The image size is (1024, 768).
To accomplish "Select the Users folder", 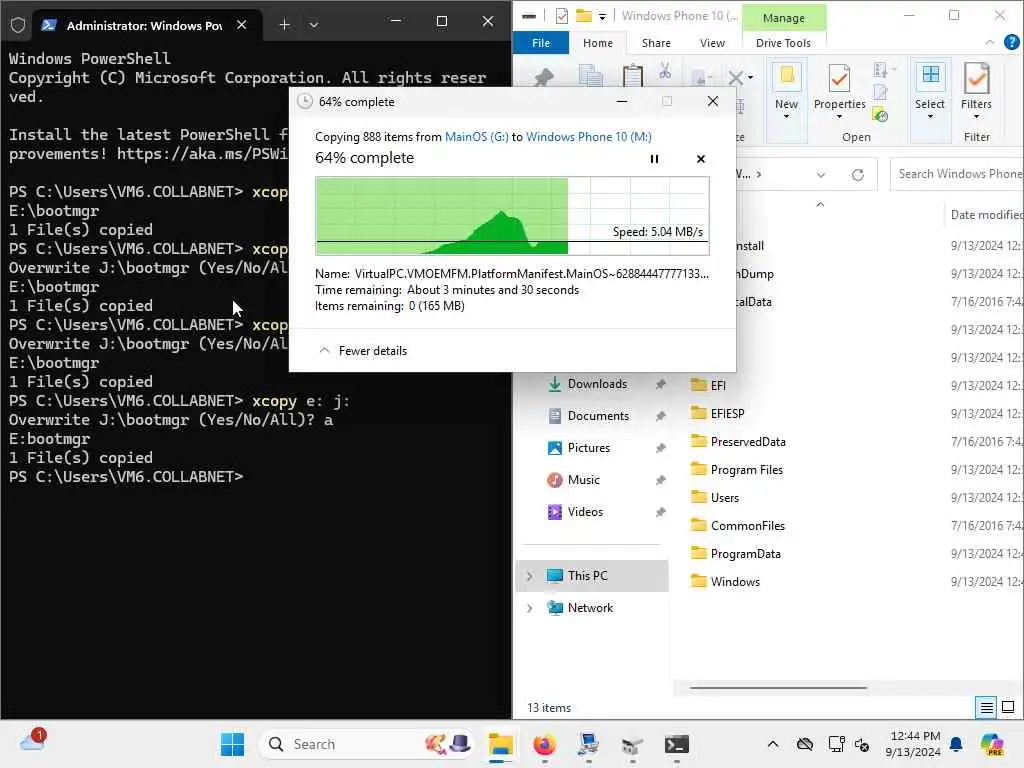I will click(x=715, y=498).
